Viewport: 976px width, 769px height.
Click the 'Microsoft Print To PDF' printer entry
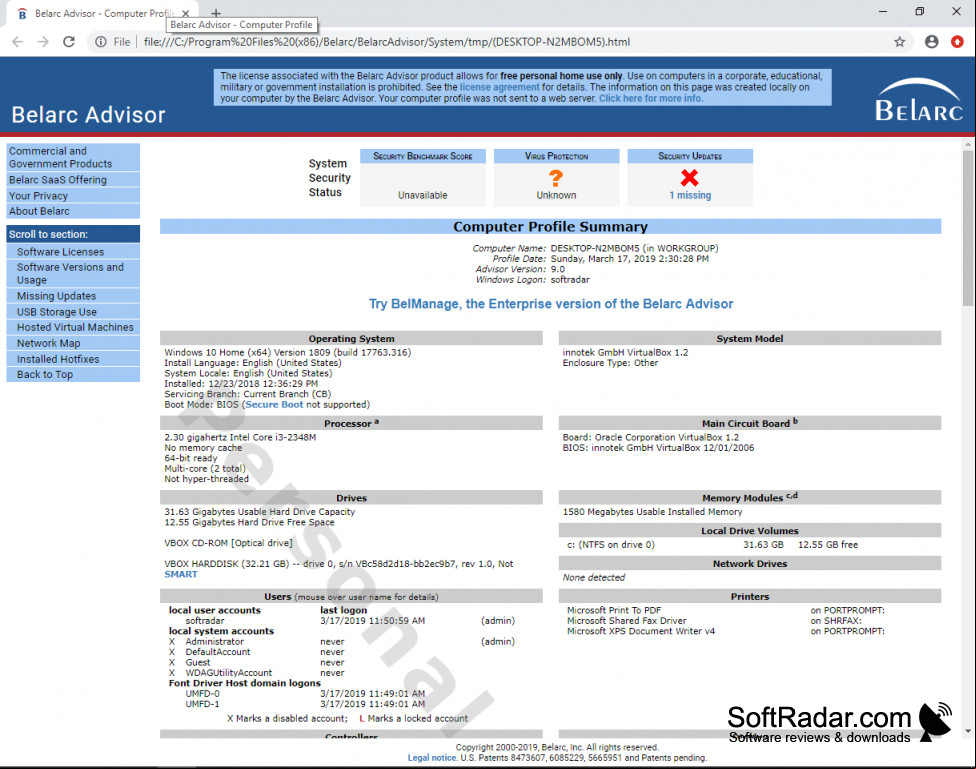614,610
